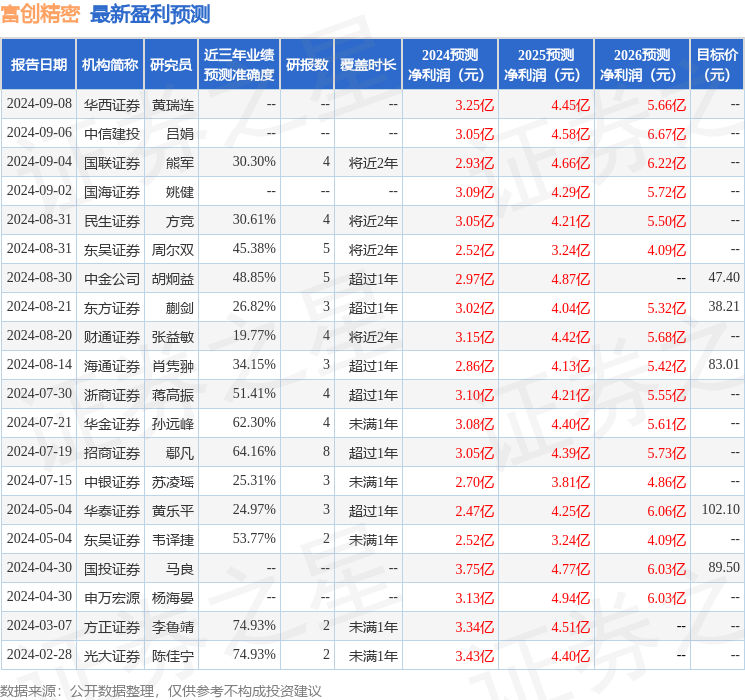Click the 报告日期 column header
The height and width of the screenshot is (700, 745).
(x=38, y=65)
